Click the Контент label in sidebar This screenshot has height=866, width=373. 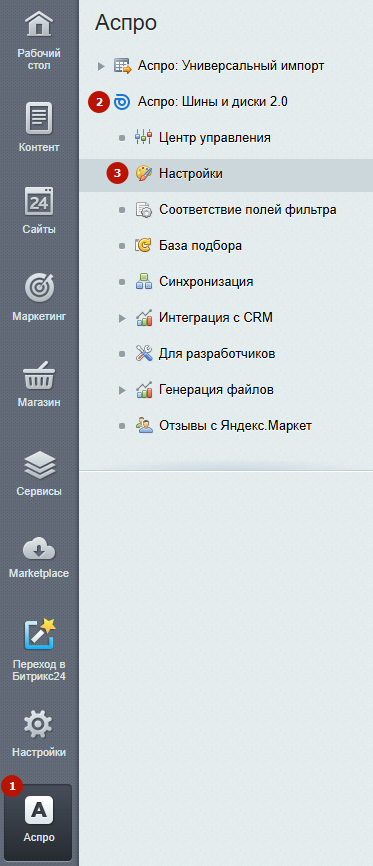click(39, 148)
